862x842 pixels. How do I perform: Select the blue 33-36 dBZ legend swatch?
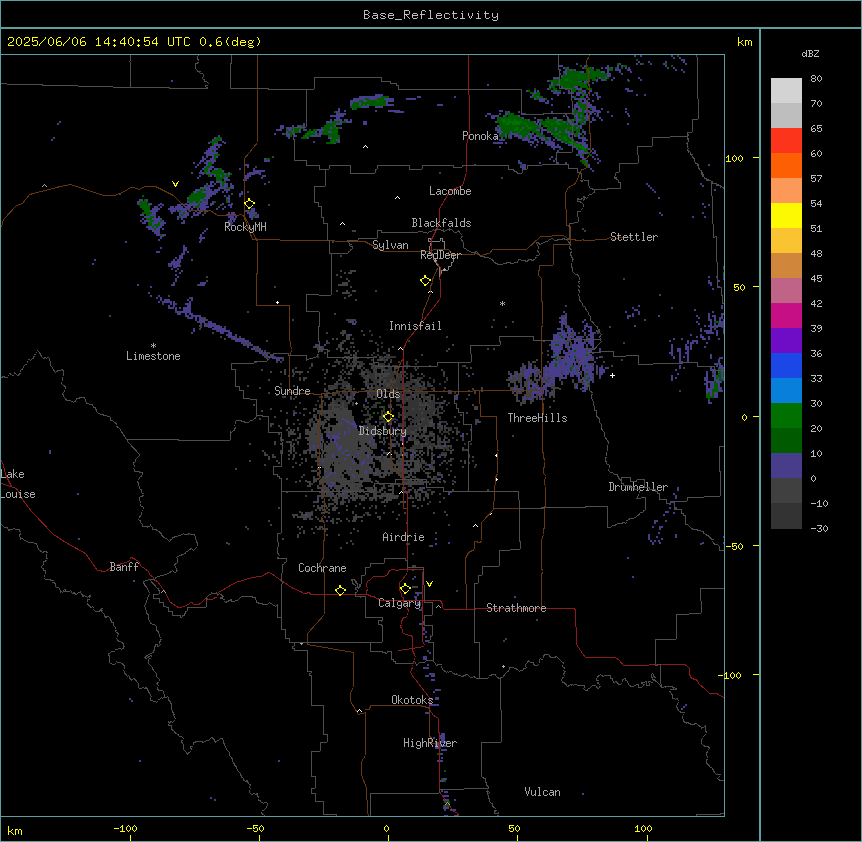click(x=786, y=365)
